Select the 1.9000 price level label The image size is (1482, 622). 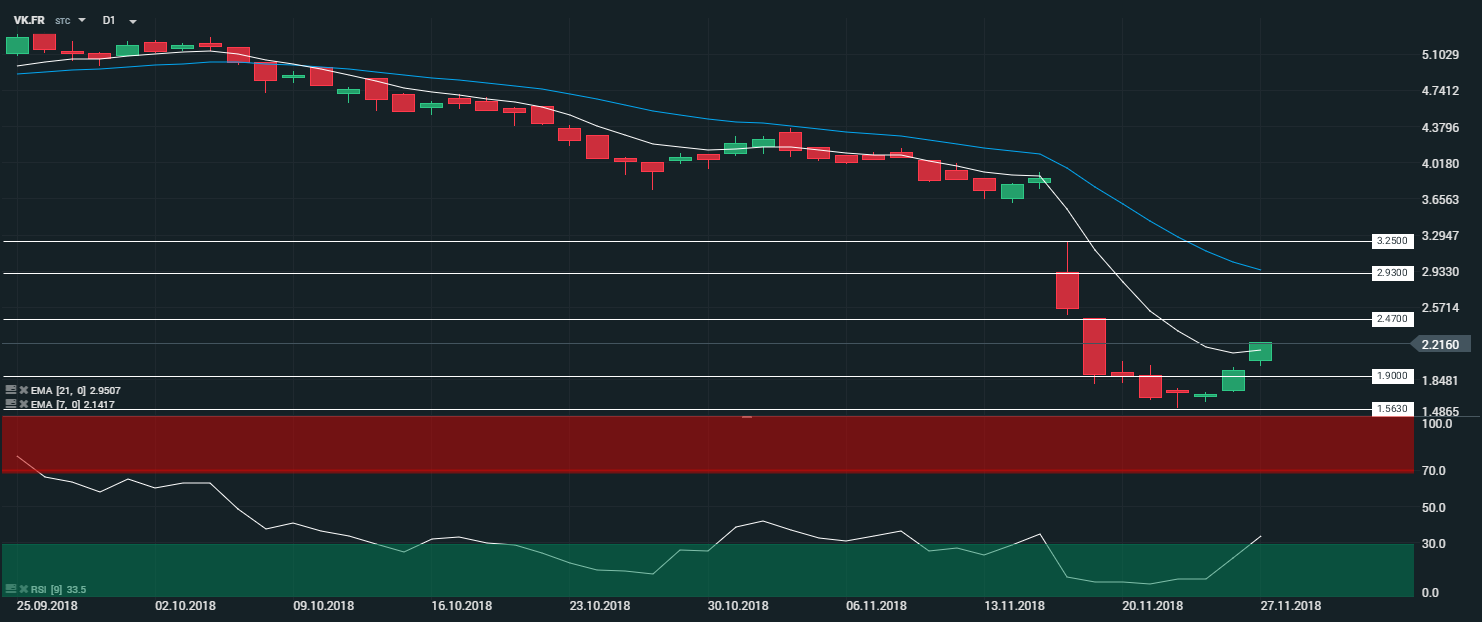tap(1391, 376)
